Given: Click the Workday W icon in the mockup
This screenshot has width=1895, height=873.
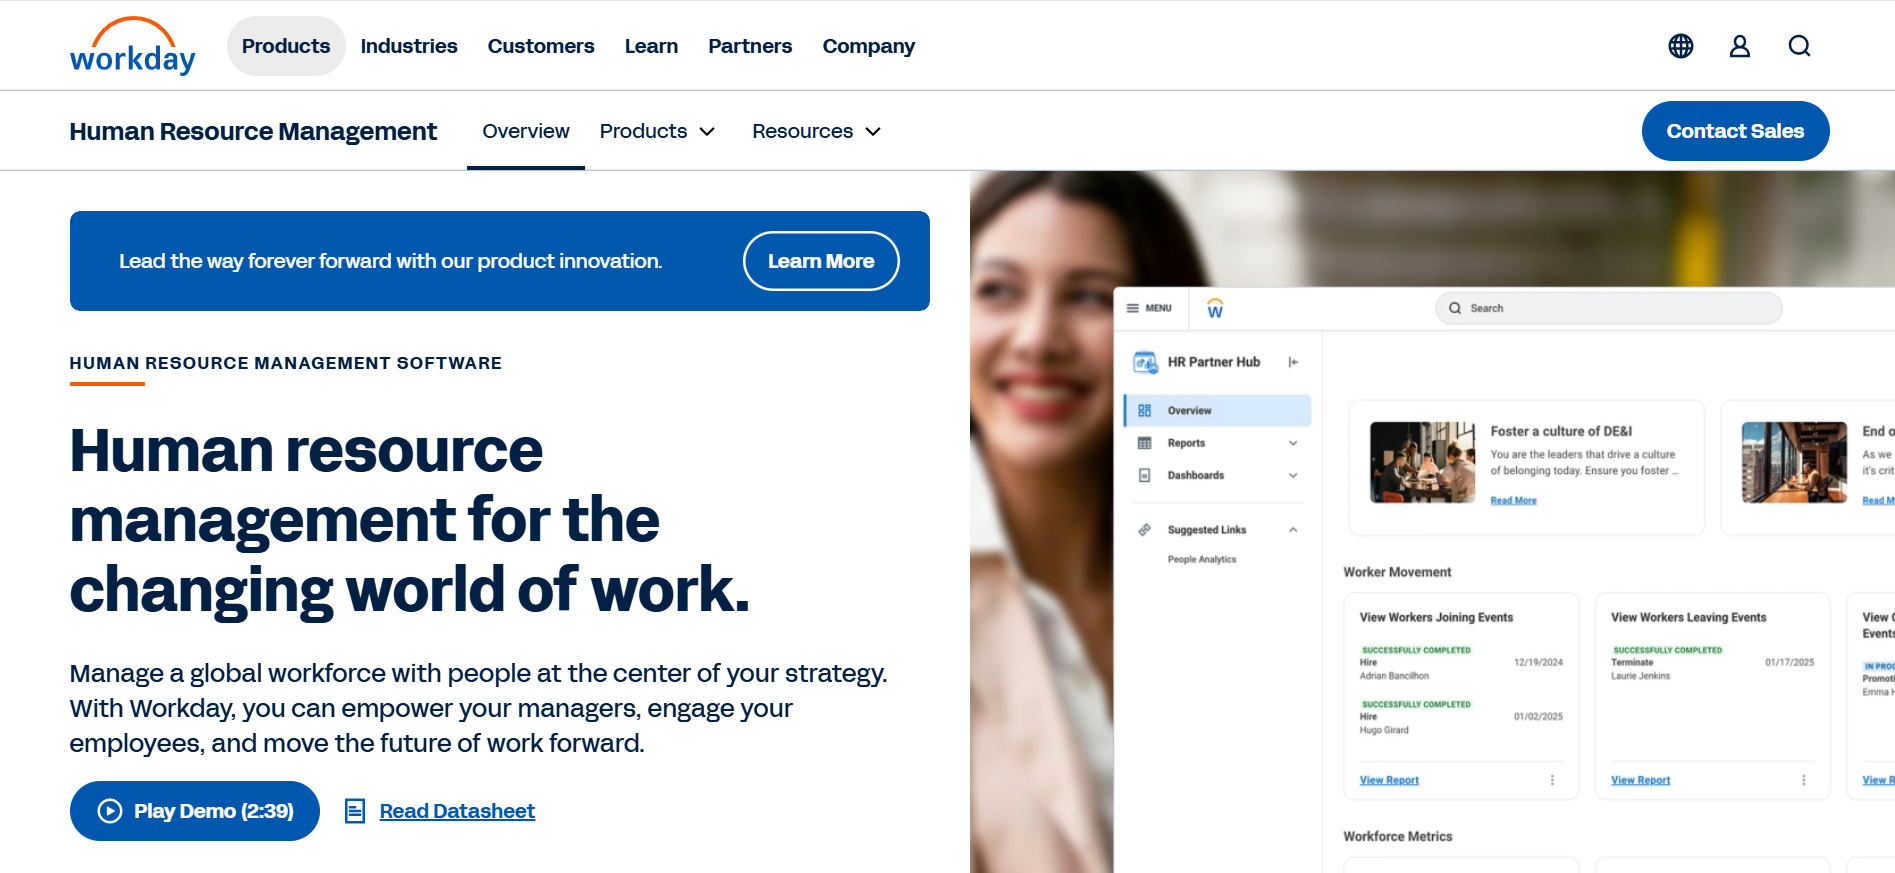Looking at the screenshot, I should click(x=1215, y=308).
